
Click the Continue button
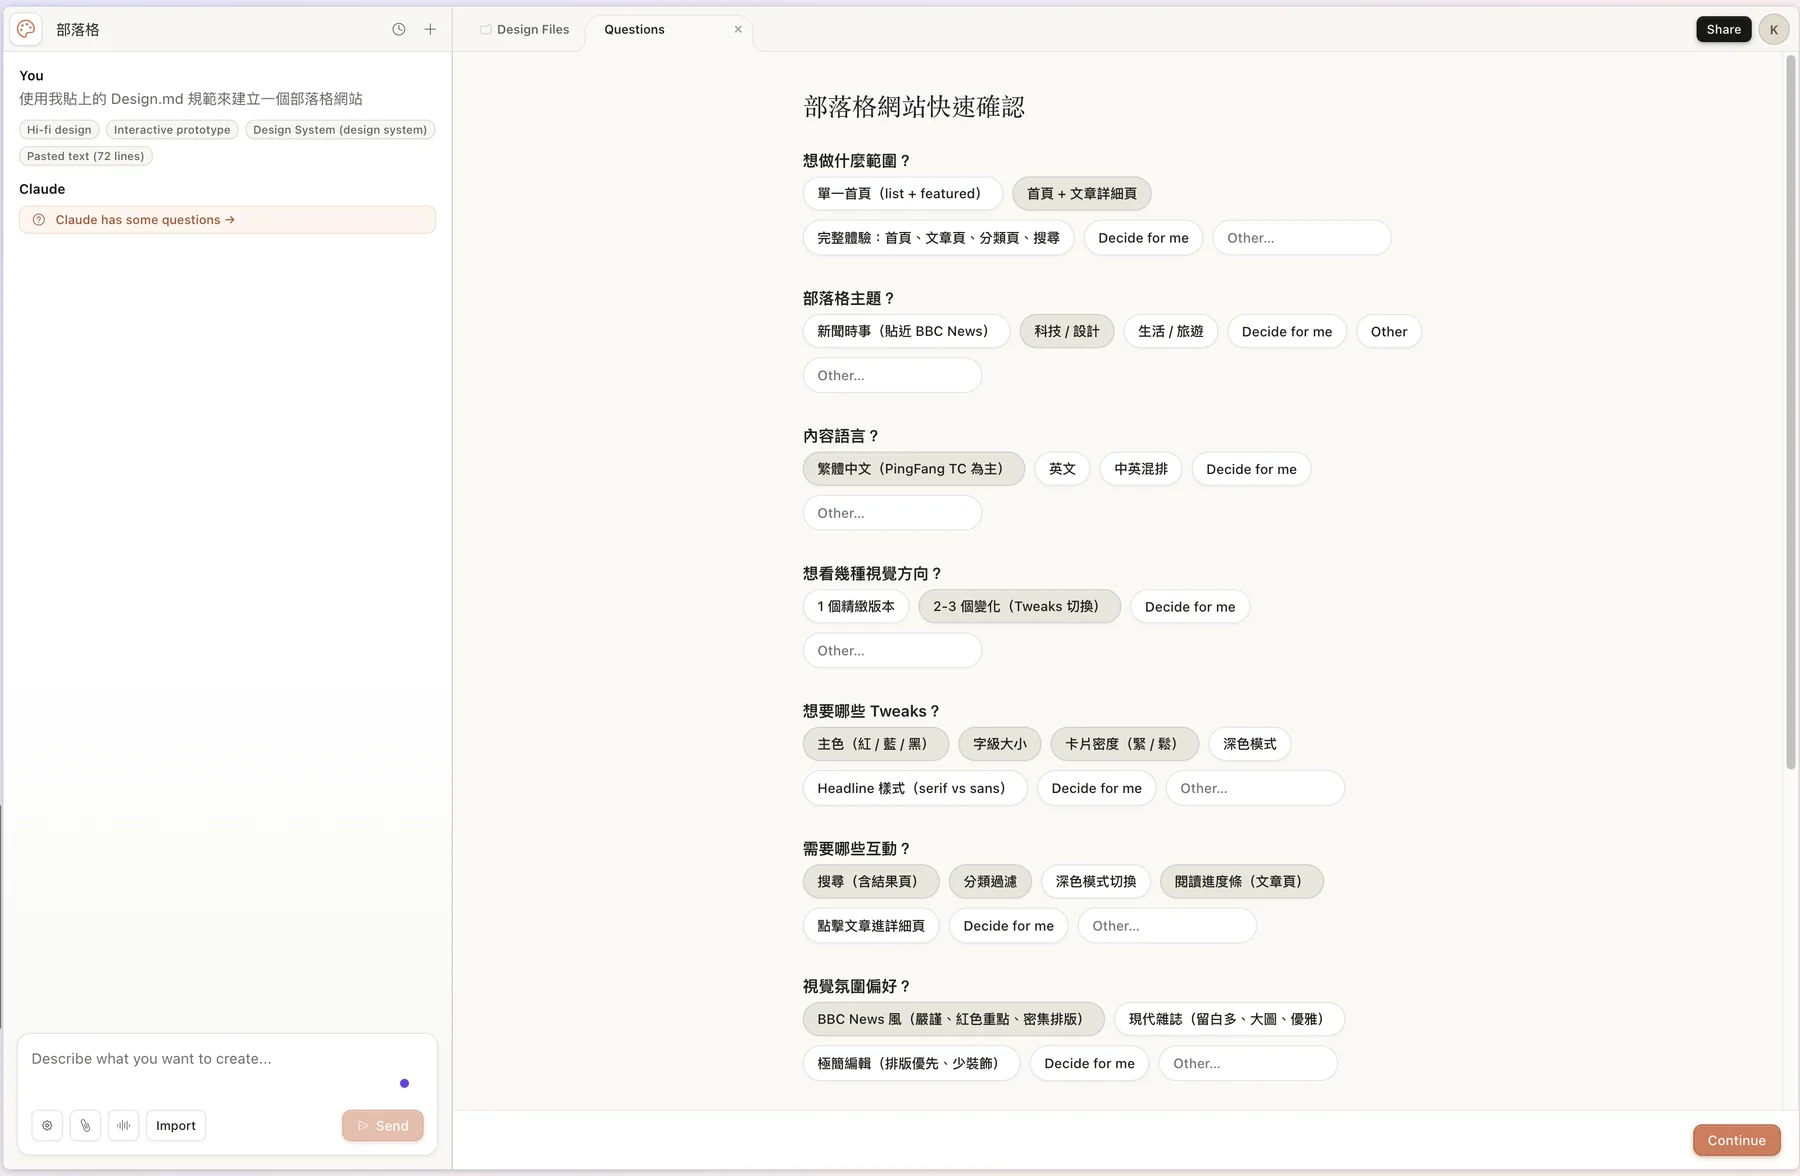coord(1736,1140)
